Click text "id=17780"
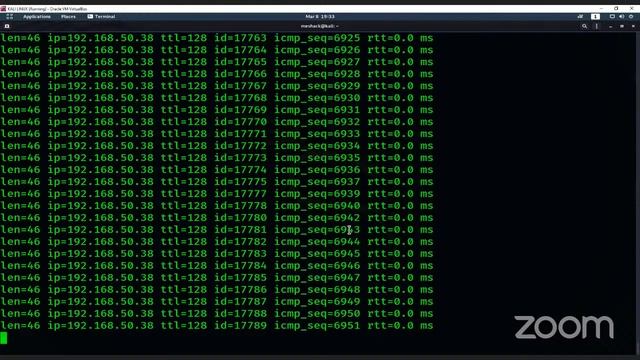 pyautogui.click(x=240, y=218)
